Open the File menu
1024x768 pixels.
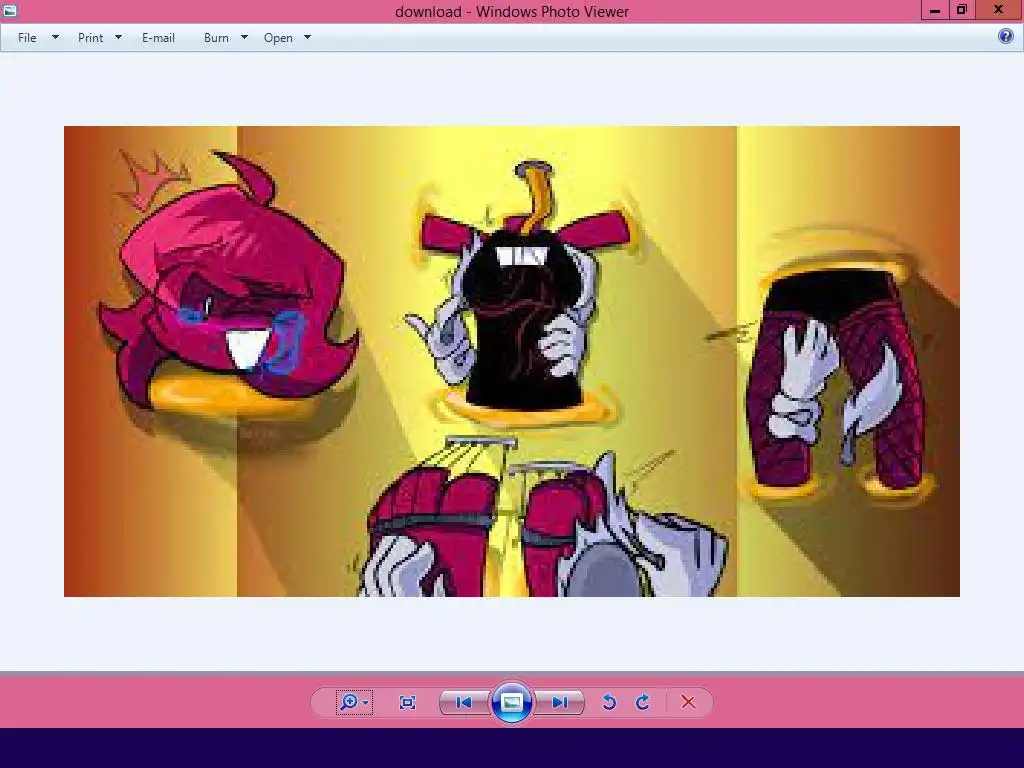point(27,38)
